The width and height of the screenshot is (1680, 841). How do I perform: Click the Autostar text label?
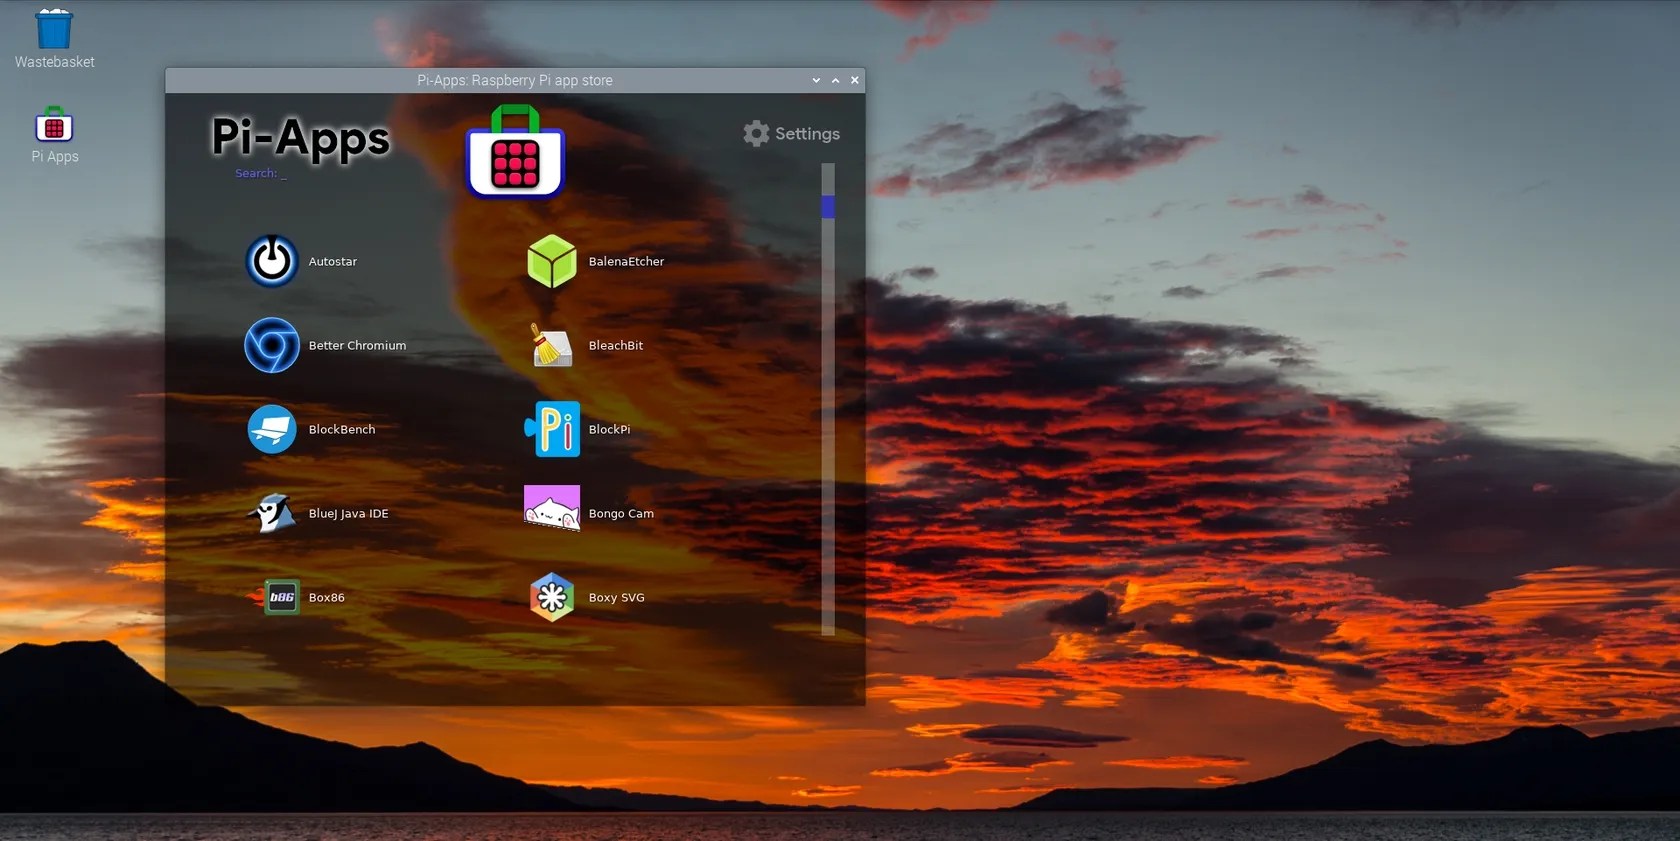click(x=333, y=261)
